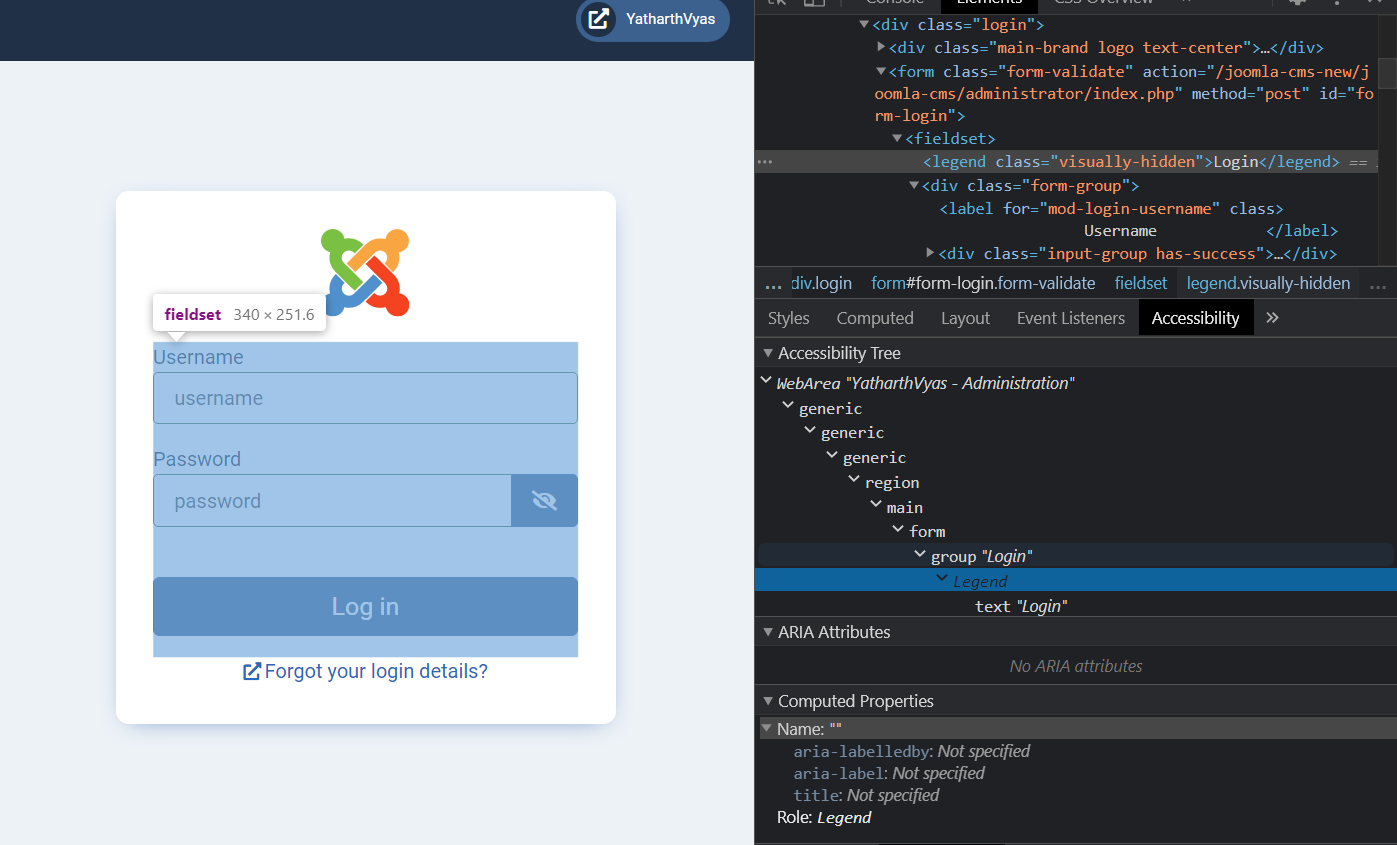
Task: Click the Password label on the login form
Action: coord(197,459)
